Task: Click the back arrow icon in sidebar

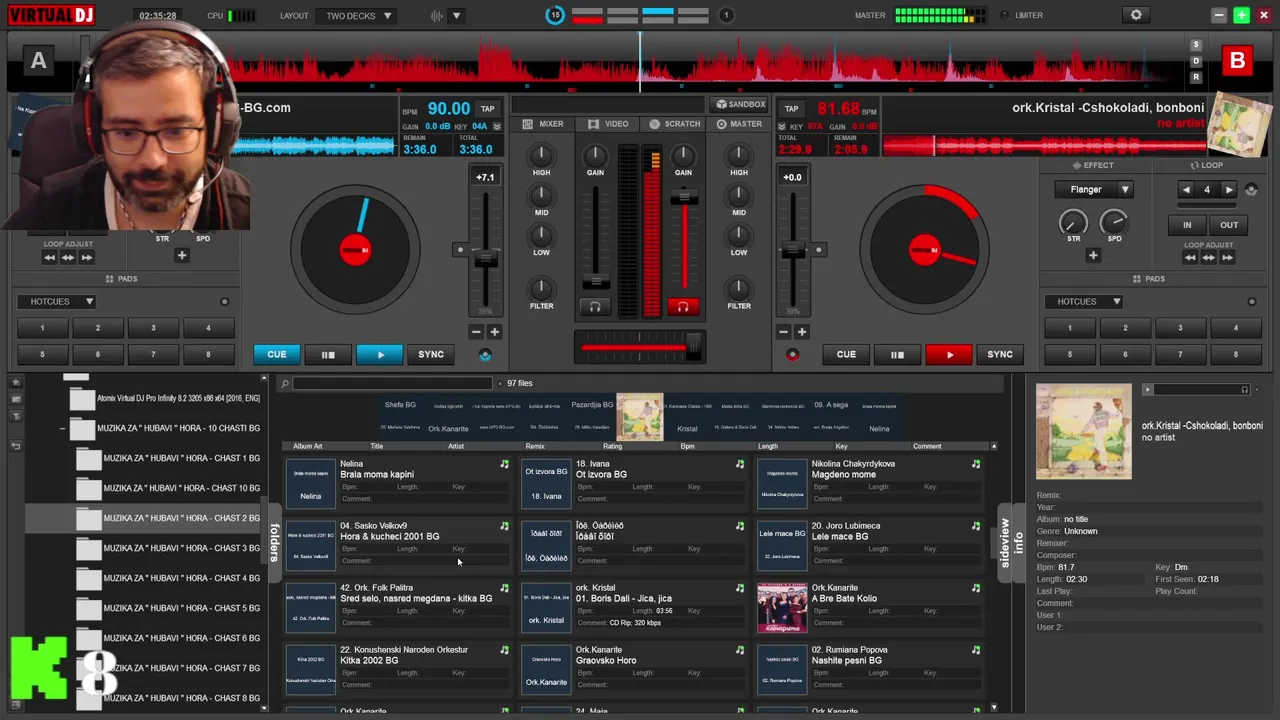Action: [16, 446]
